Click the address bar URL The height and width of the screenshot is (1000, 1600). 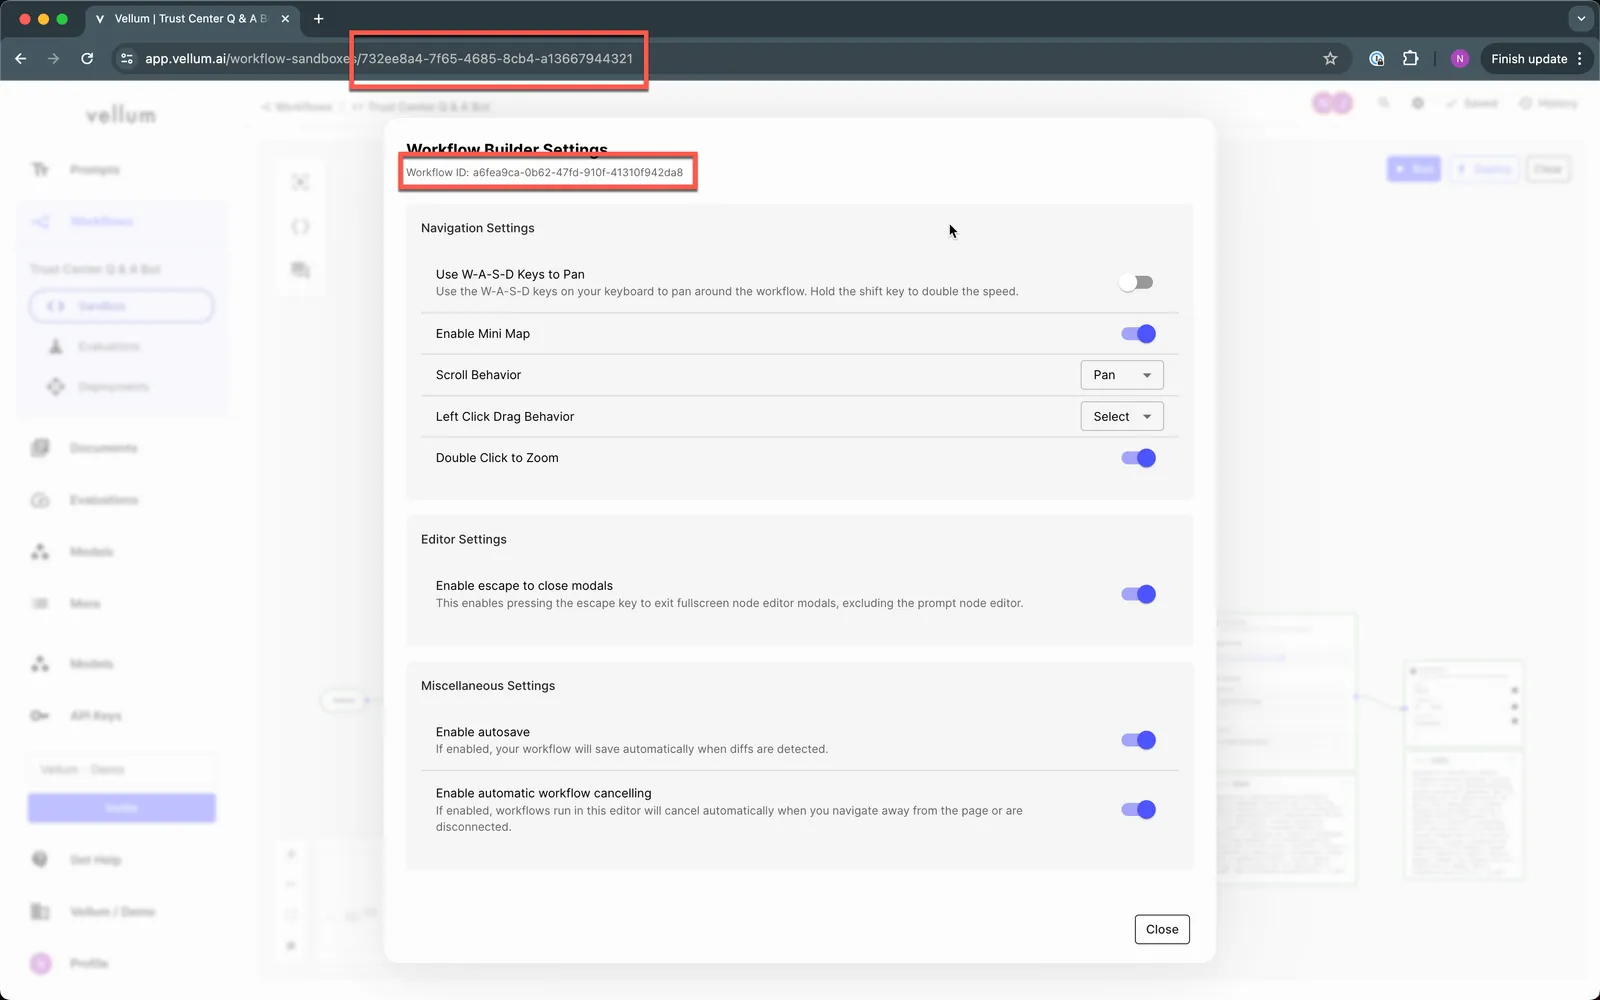pos(389,59)
